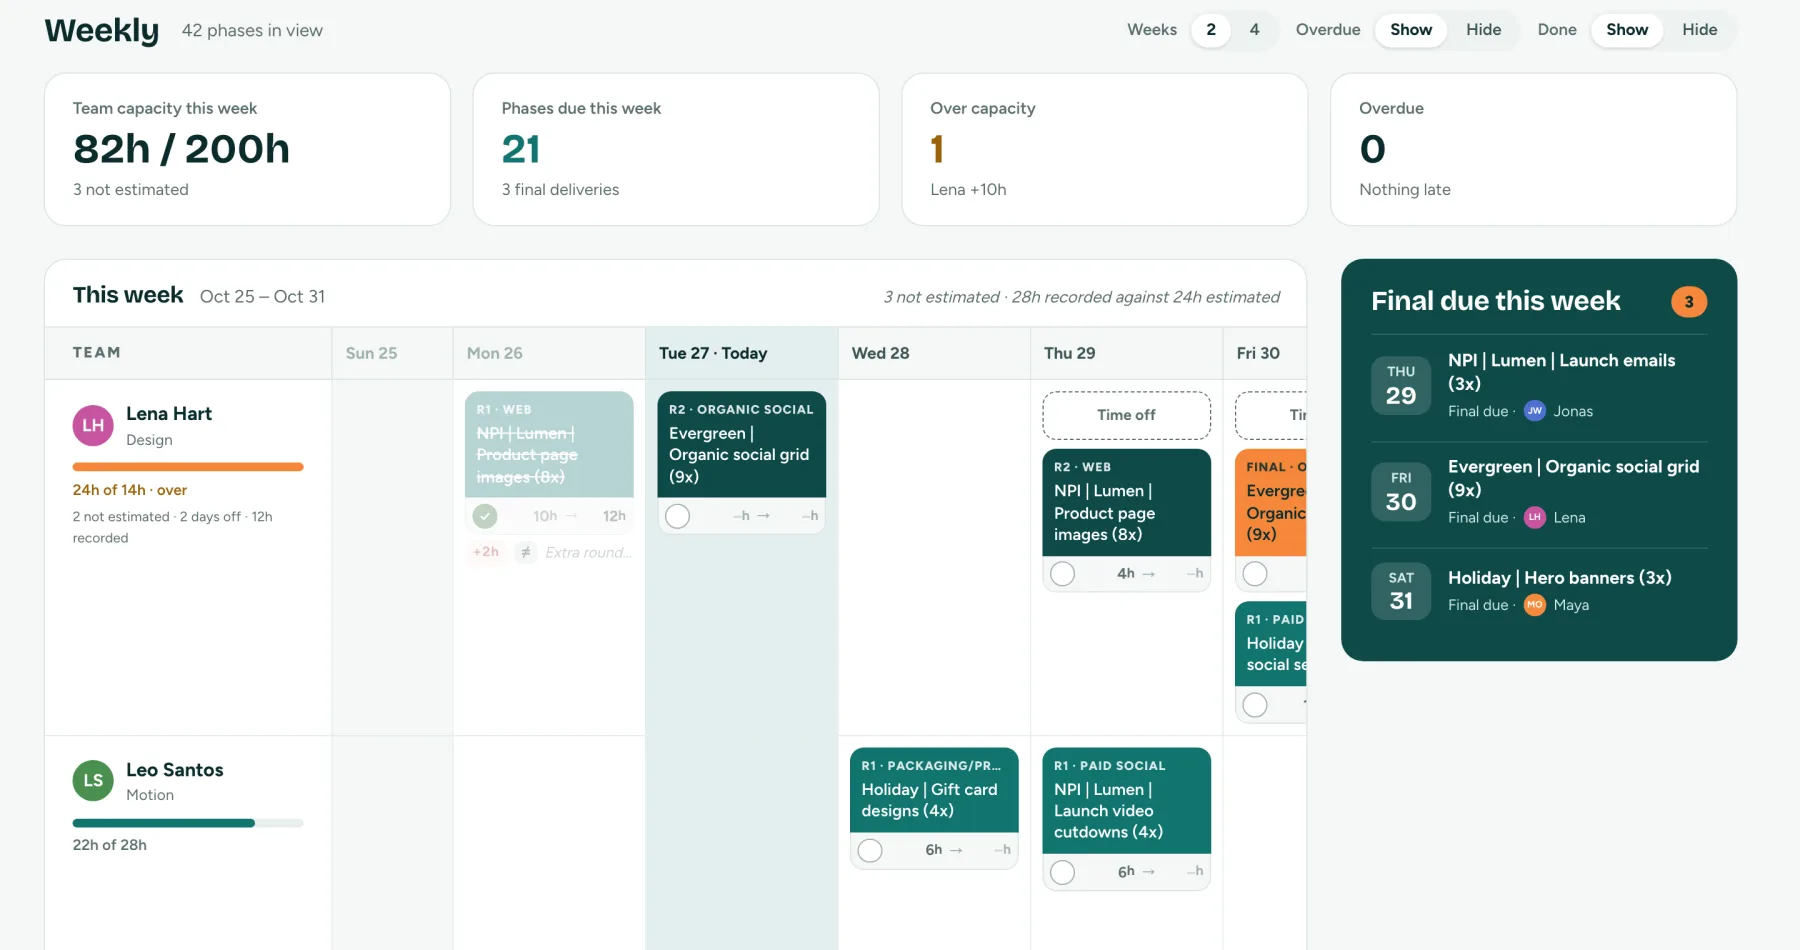Uncheck completed Monday Product page images phase
1800x950 pixels.
pos(485,516)
